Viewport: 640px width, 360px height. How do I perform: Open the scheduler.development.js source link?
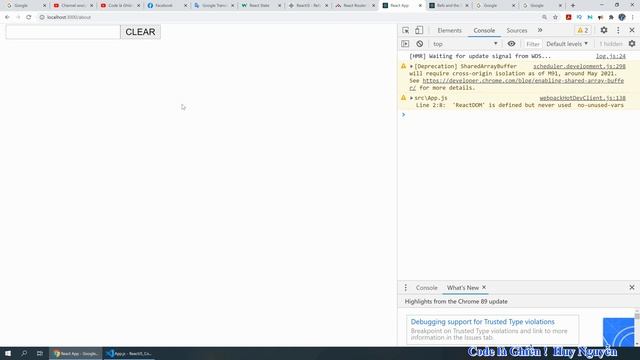579,66
